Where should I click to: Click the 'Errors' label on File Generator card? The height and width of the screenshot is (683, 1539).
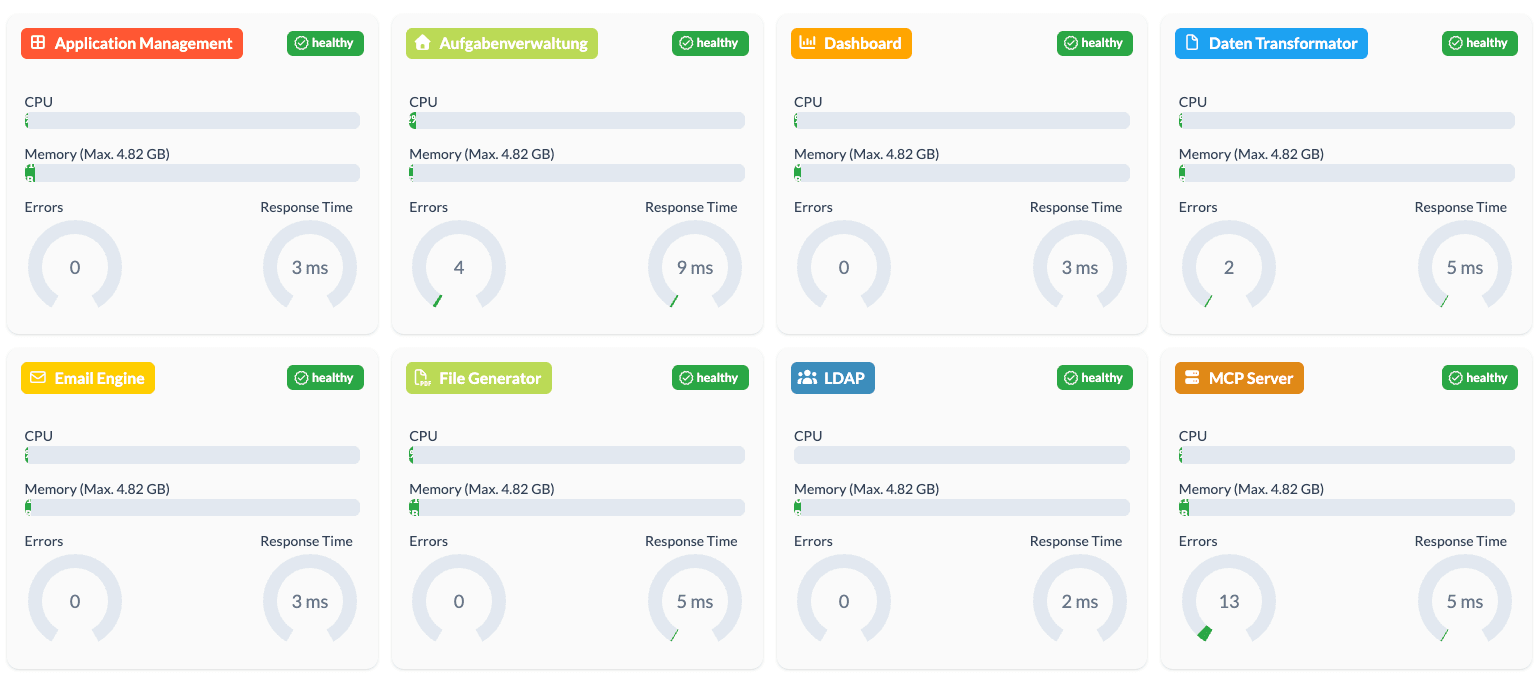coord(428,541)
